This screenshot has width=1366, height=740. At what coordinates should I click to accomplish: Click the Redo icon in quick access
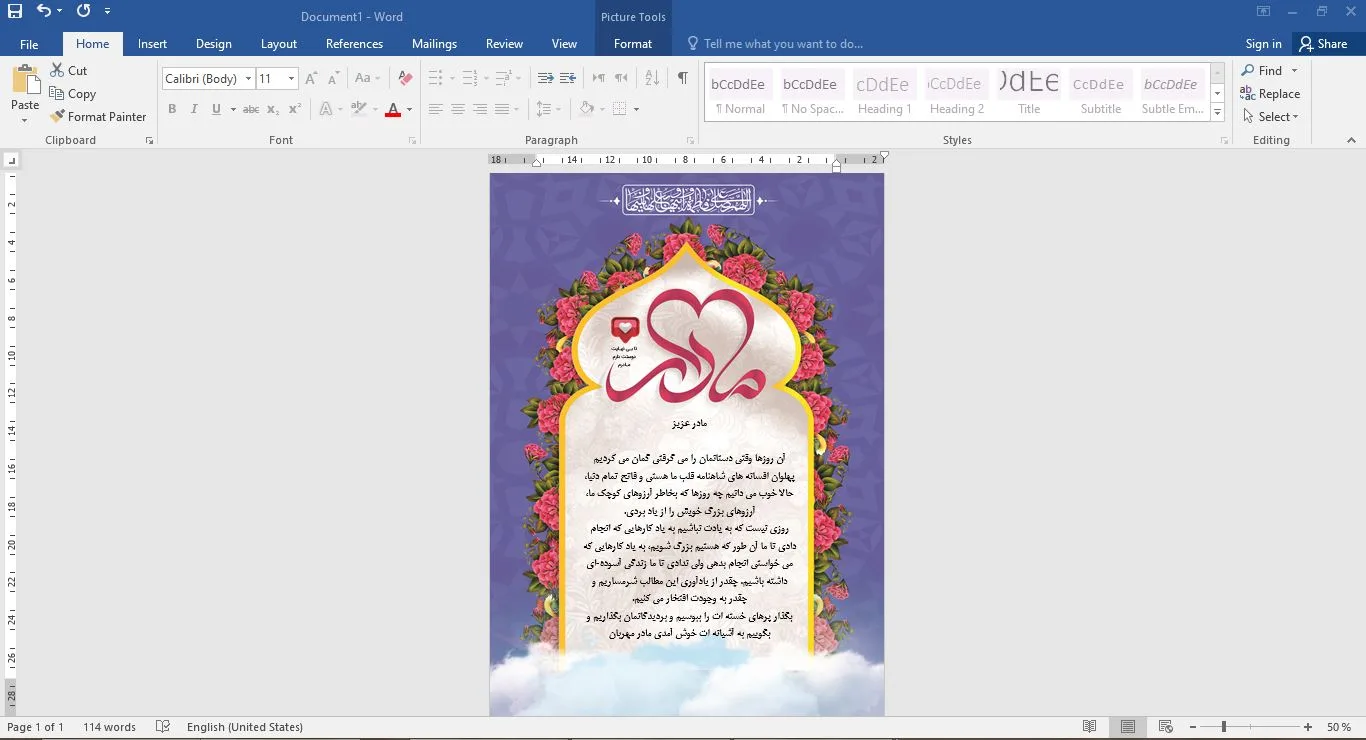(x=83, y=11)
